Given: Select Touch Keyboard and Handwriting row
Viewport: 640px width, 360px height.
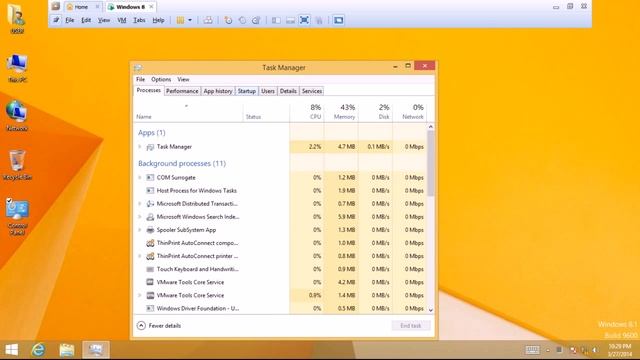Looking at the screenshot, I should tap(280, 269).
